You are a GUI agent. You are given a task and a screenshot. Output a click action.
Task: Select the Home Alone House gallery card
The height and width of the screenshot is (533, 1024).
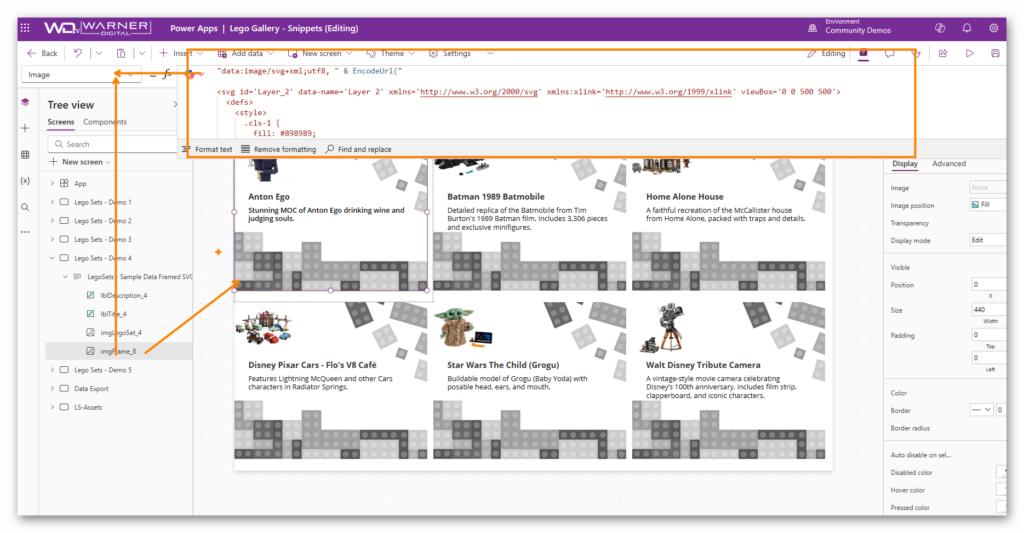pos(728,224)
